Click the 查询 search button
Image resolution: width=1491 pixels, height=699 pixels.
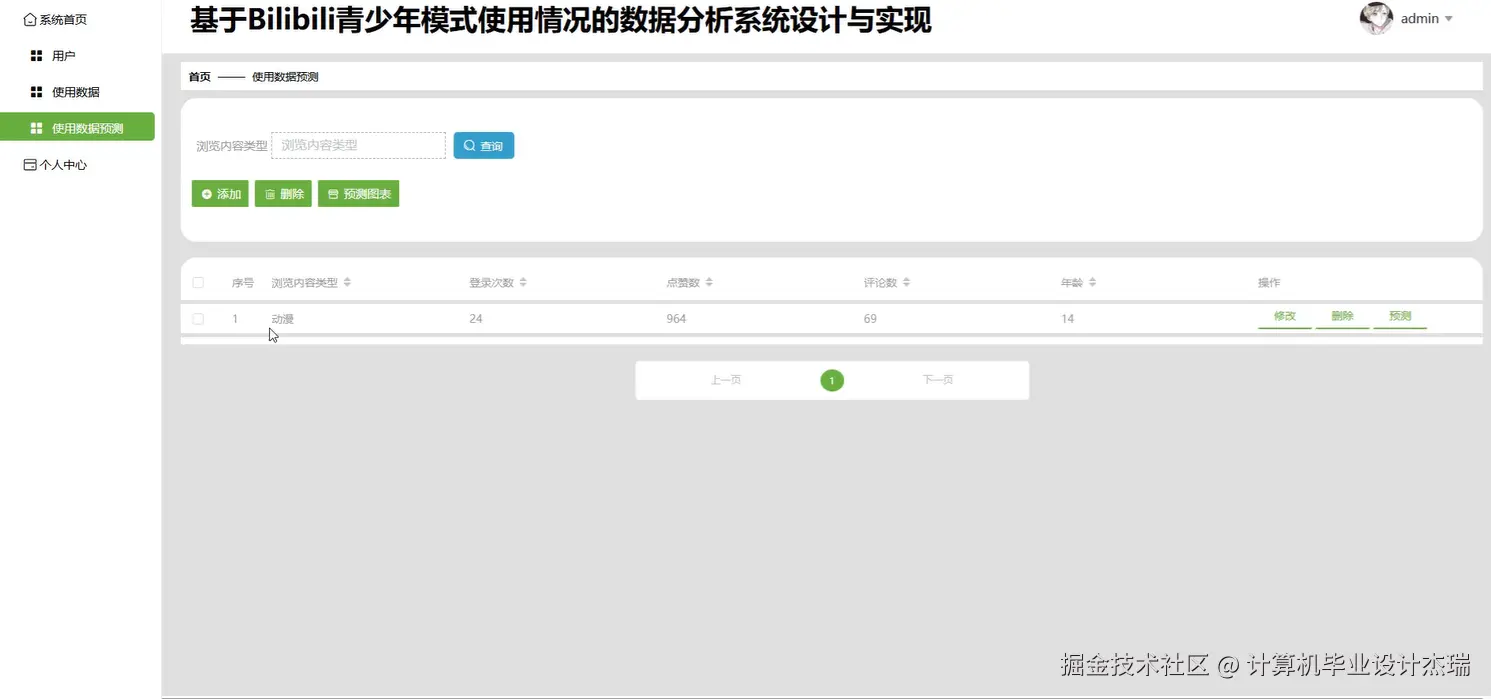click(x=484, y=146)
